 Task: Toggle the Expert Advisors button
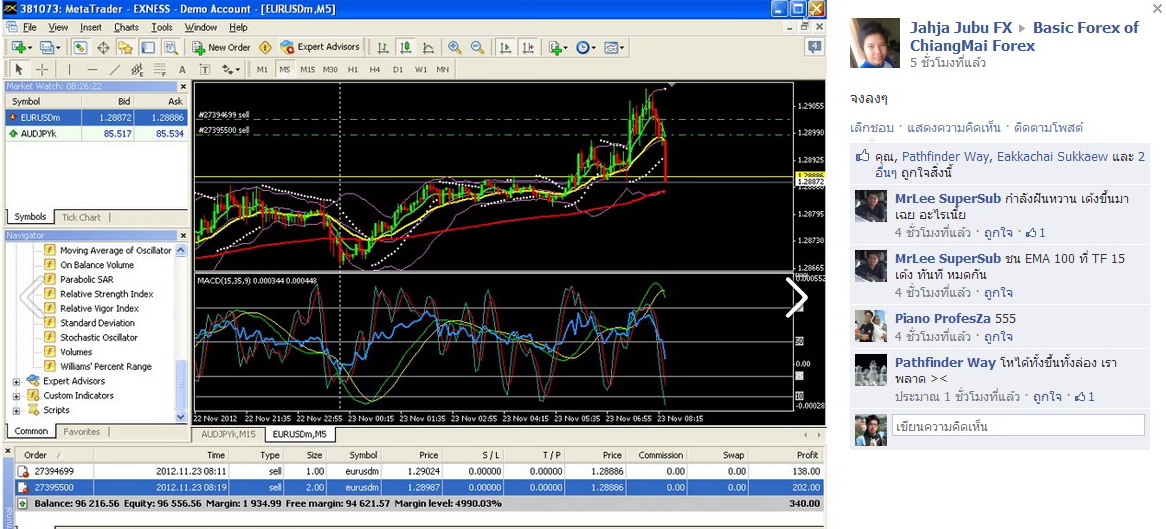tap(320, 47)
